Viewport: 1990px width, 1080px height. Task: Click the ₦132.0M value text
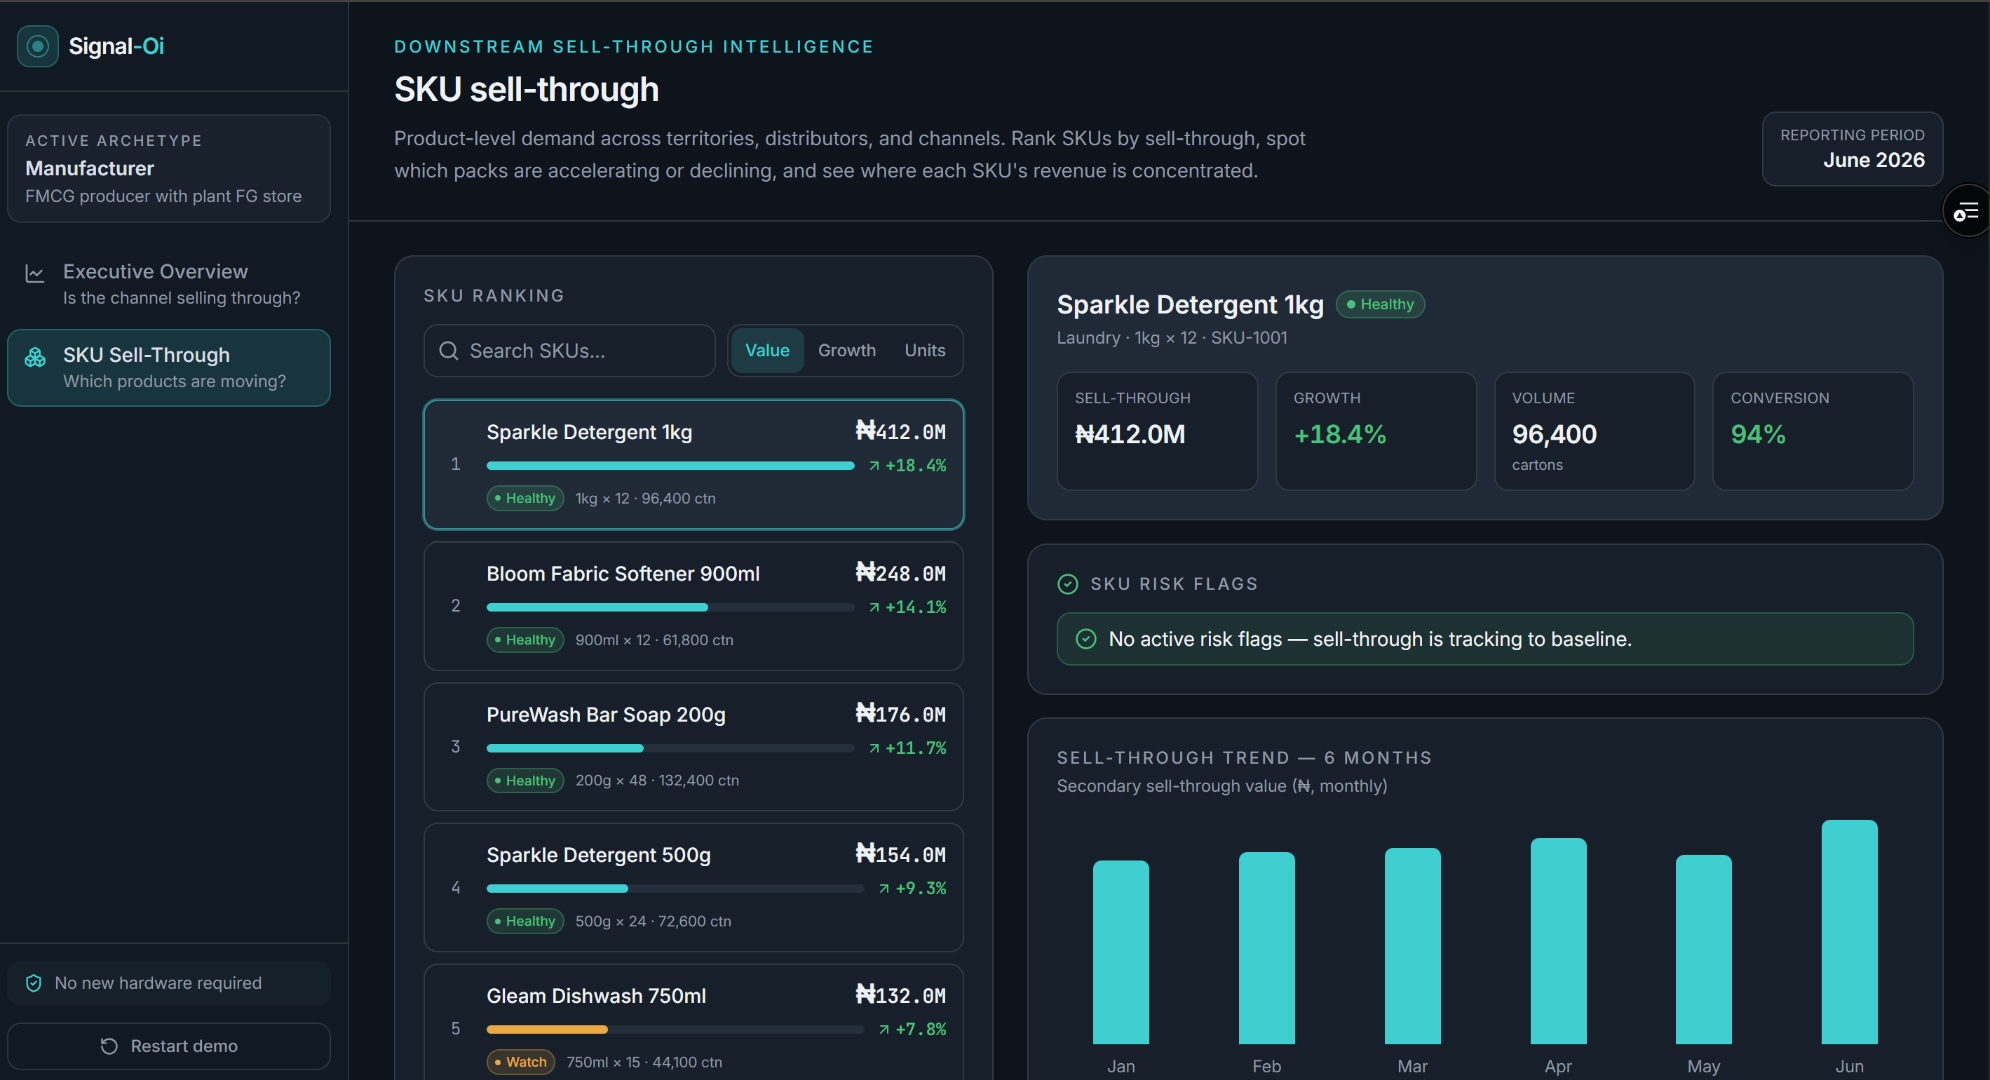[x=901, y=995]
